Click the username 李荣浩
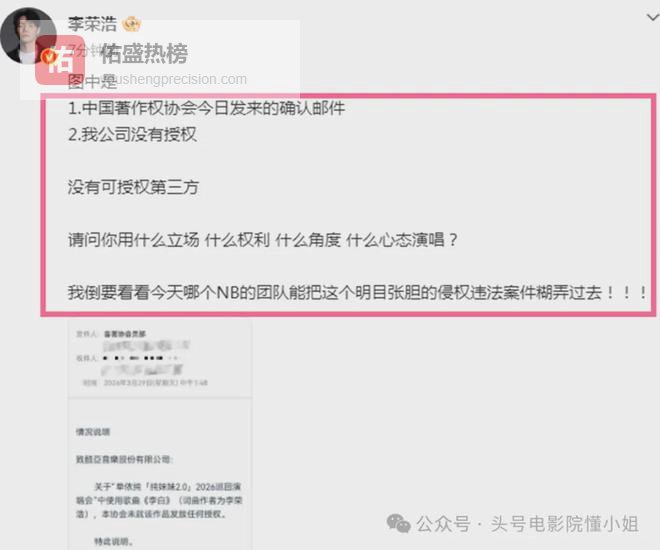The image size is (660, 550). tap(92, 24)
